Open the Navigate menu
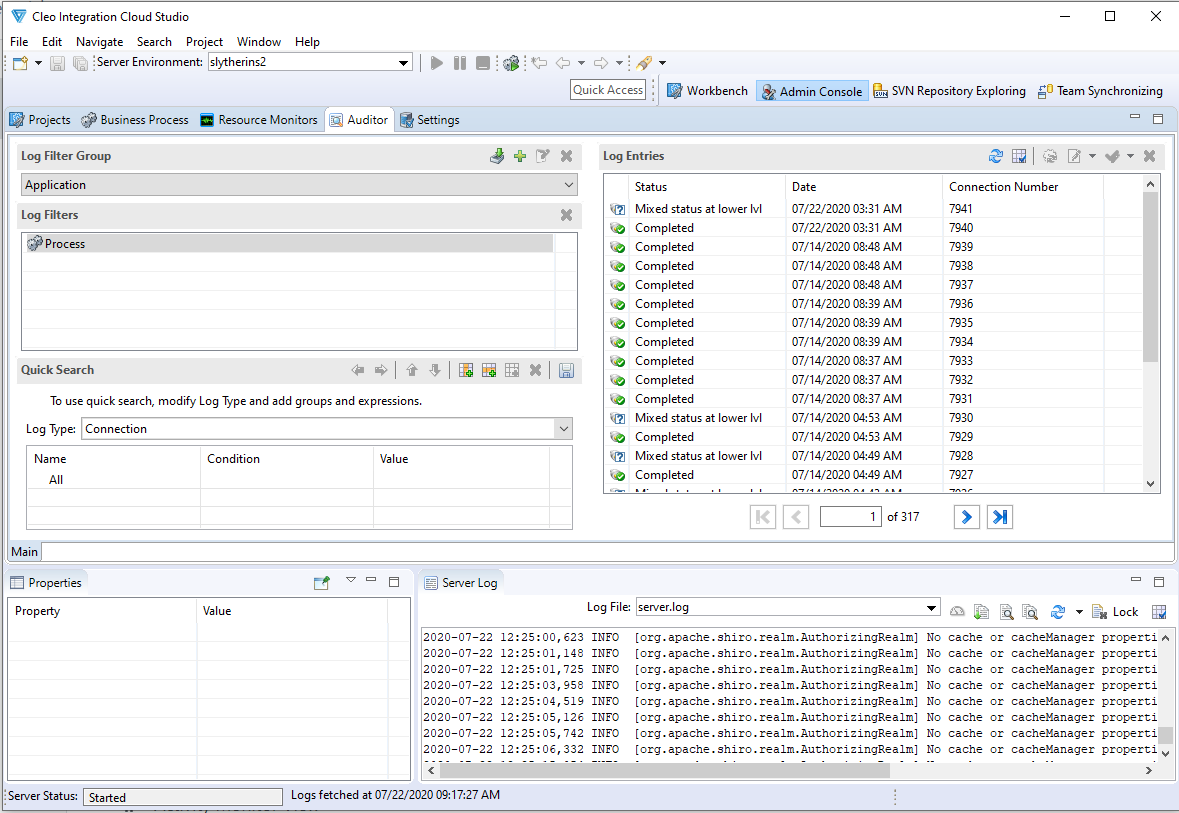The width and height of the screenshot is (1179, 813). click(x=99, y=42)
